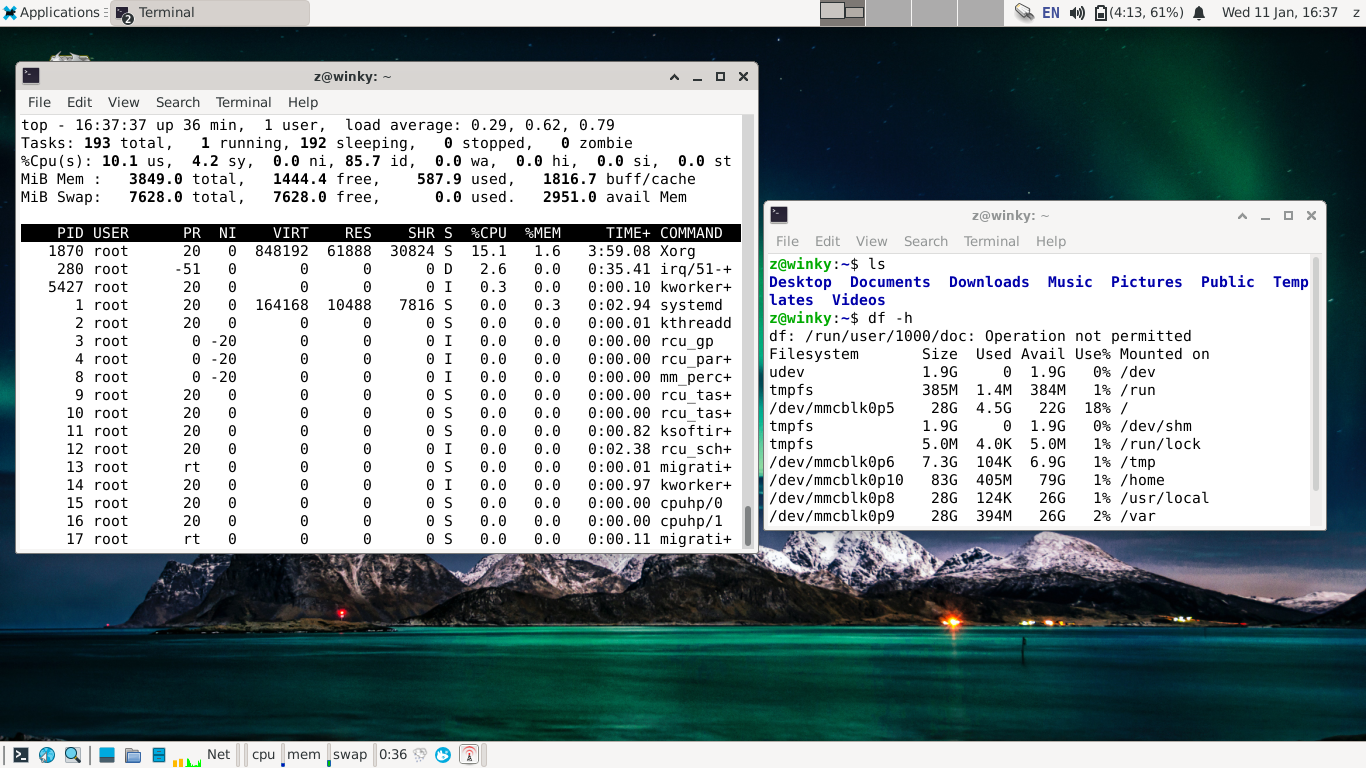This screenshot has width=1366, height=768.
Task: Click the ksoftir+ process row
Action: click(x=380, y=431)
